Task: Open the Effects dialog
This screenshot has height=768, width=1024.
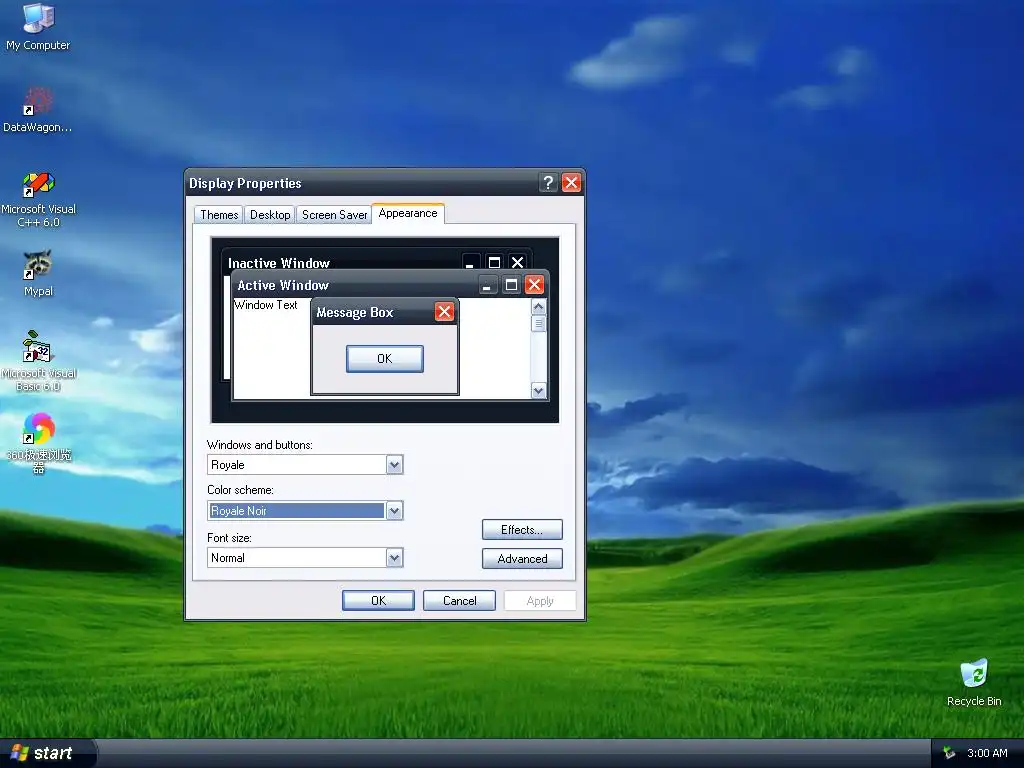Action: pyautogui.click(x=522, y=530)
